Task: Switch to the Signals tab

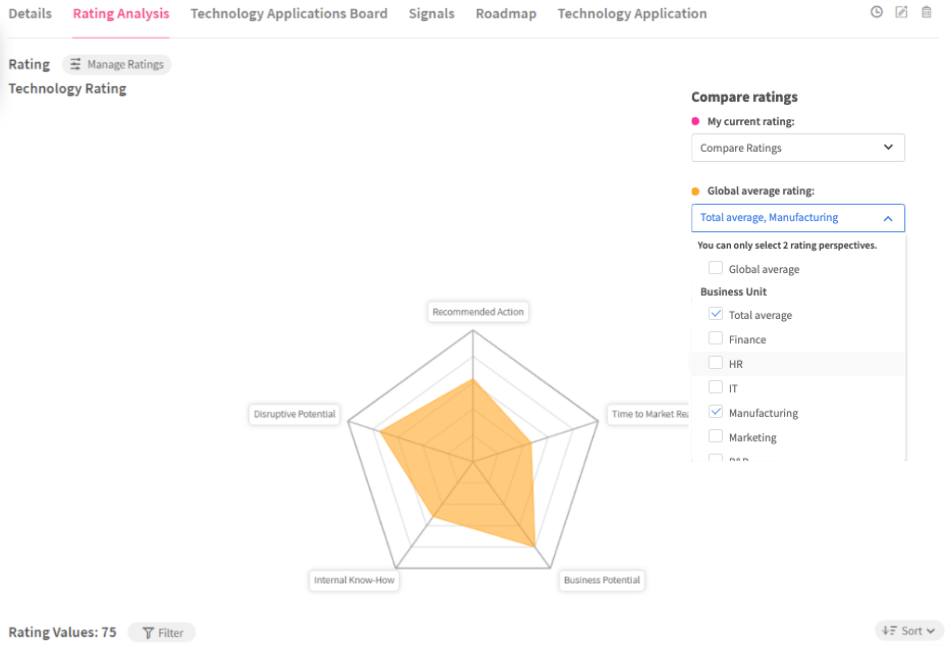Action: [x=431, y=14]
